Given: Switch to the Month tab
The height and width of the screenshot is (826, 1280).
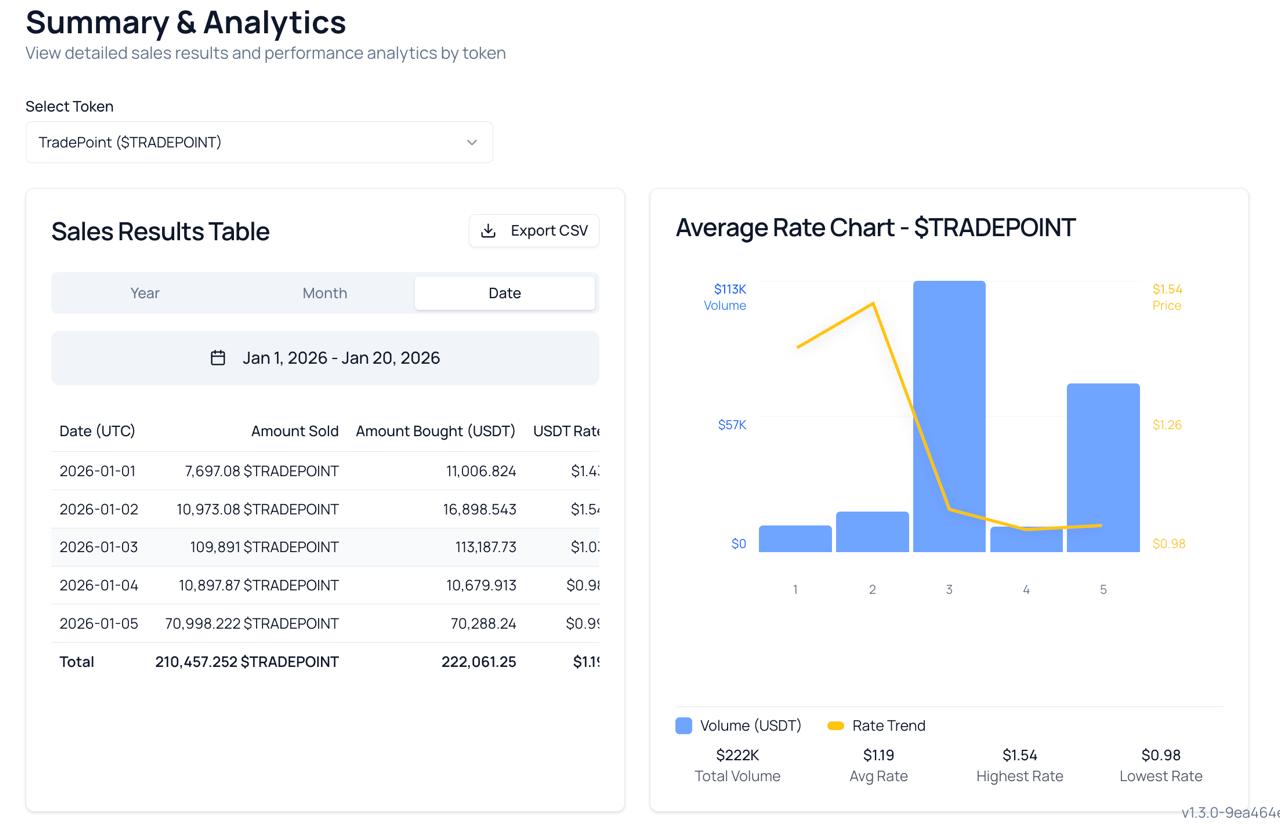Looking at the screenshot, I should pyautogui.click(x=324, y=292).
